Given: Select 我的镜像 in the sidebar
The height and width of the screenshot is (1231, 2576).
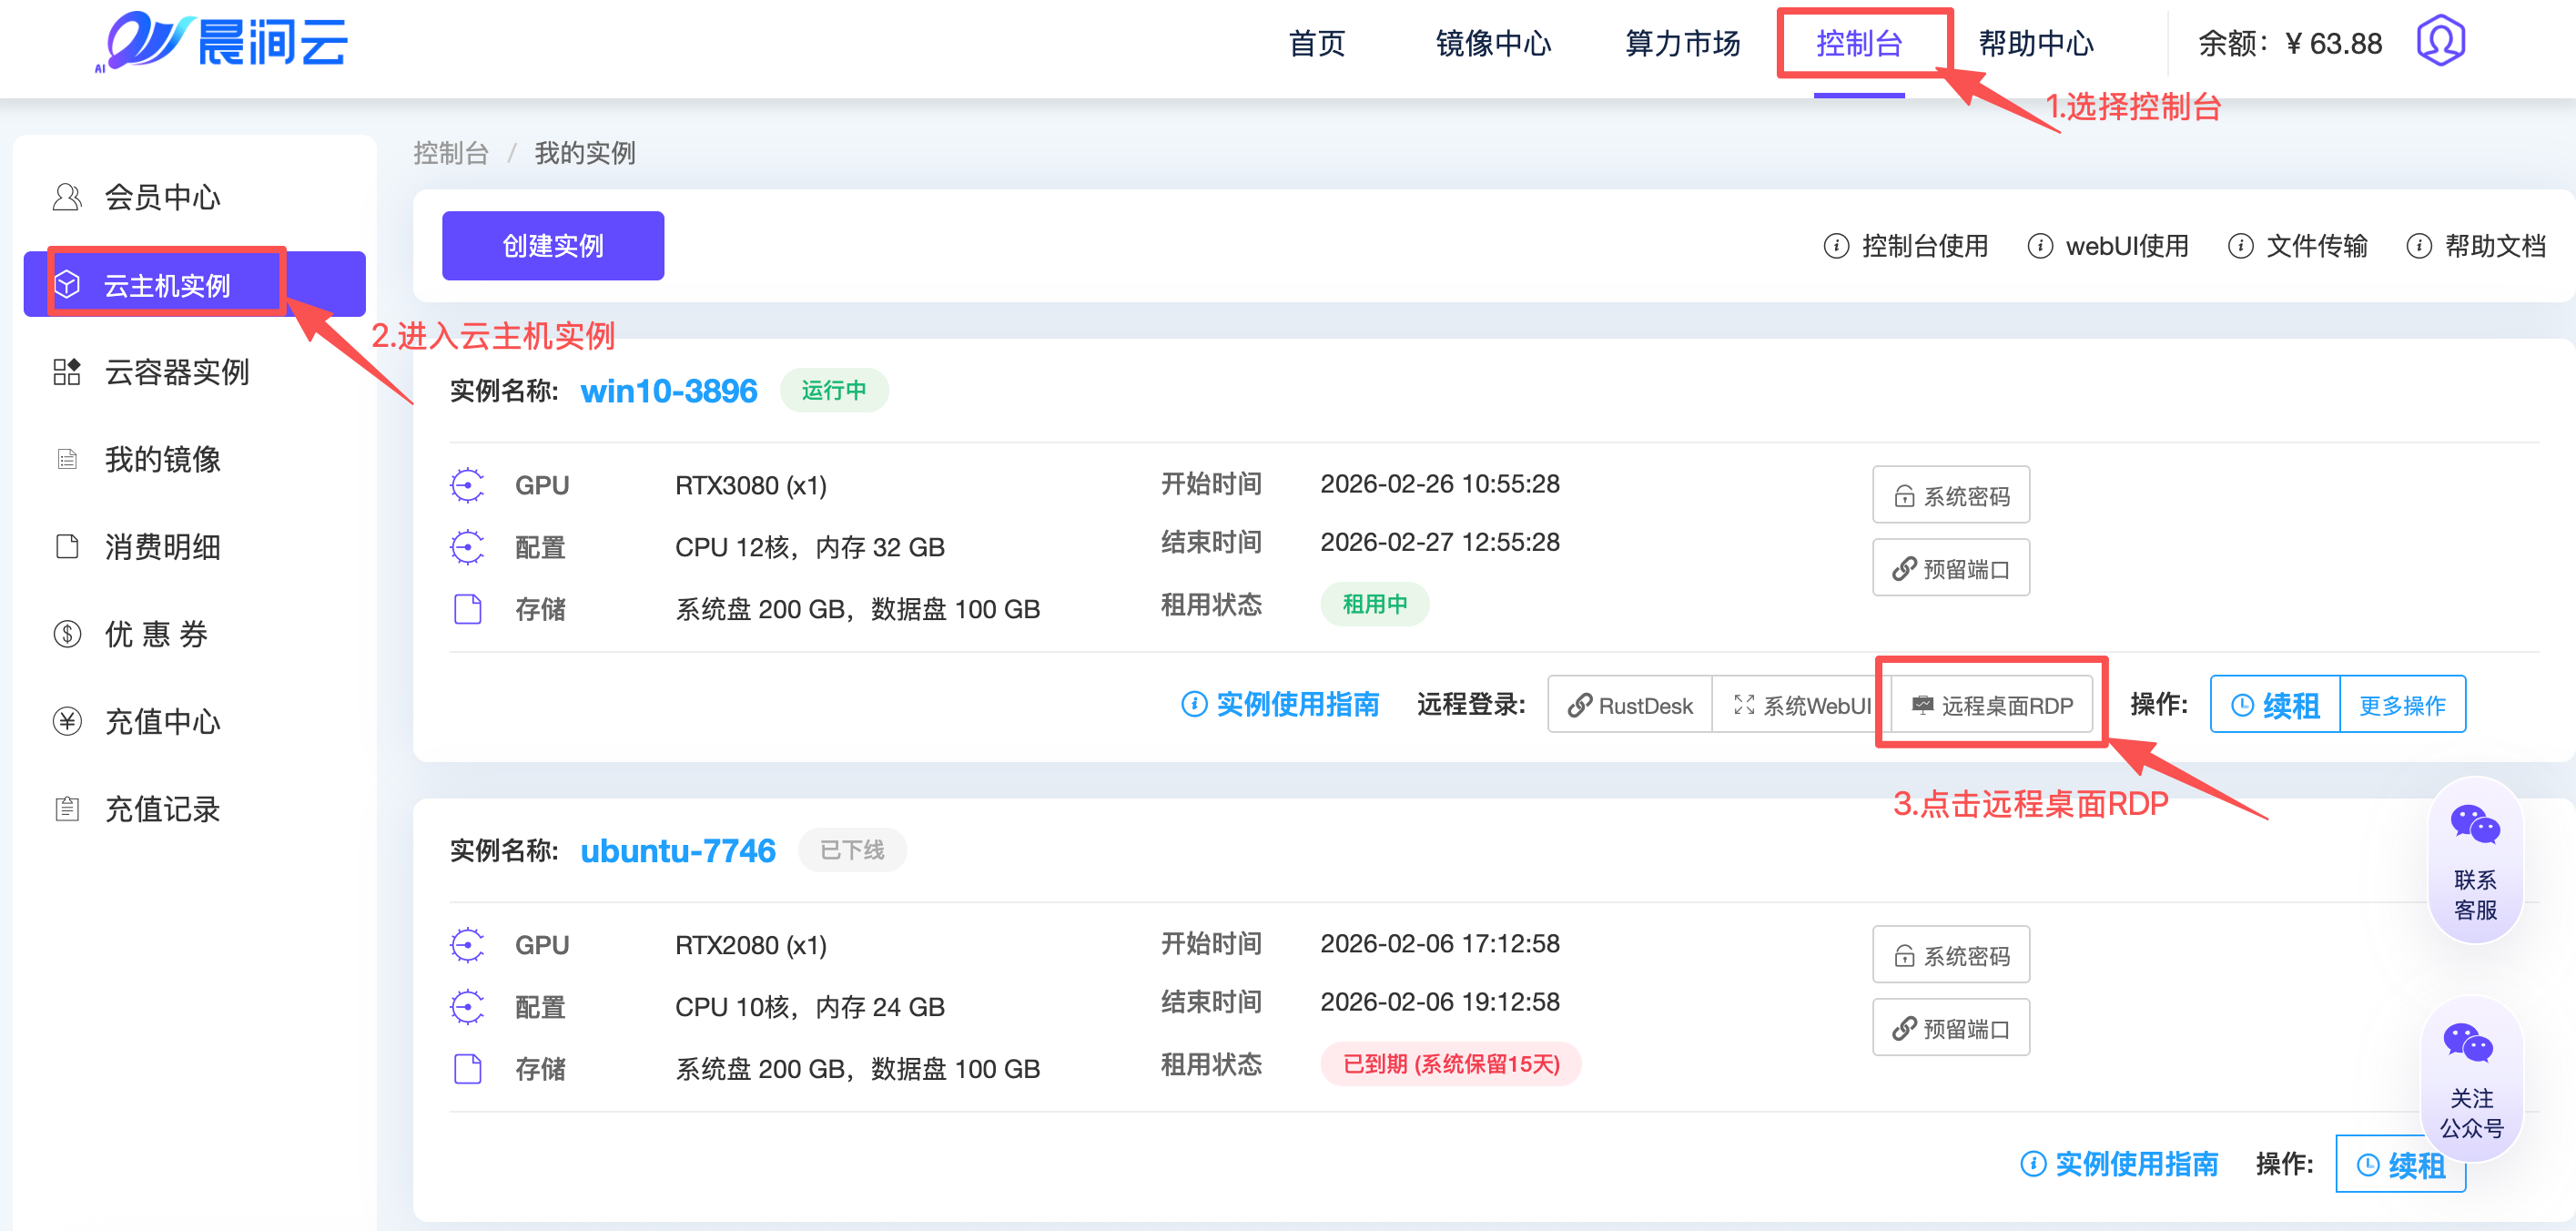Looking at the screenshot, I should 162,459.
